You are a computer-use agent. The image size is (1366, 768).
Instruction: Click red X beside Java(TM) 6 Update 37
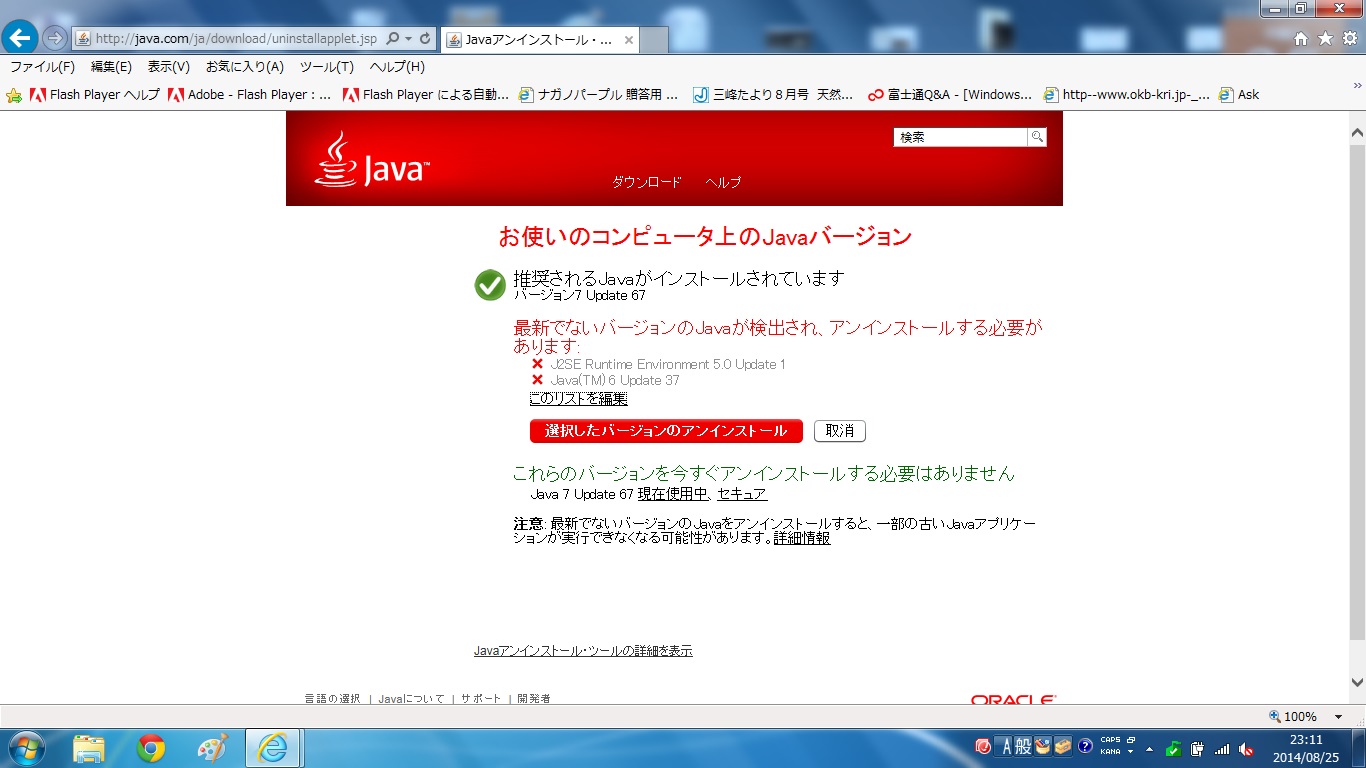pos(538,380)
